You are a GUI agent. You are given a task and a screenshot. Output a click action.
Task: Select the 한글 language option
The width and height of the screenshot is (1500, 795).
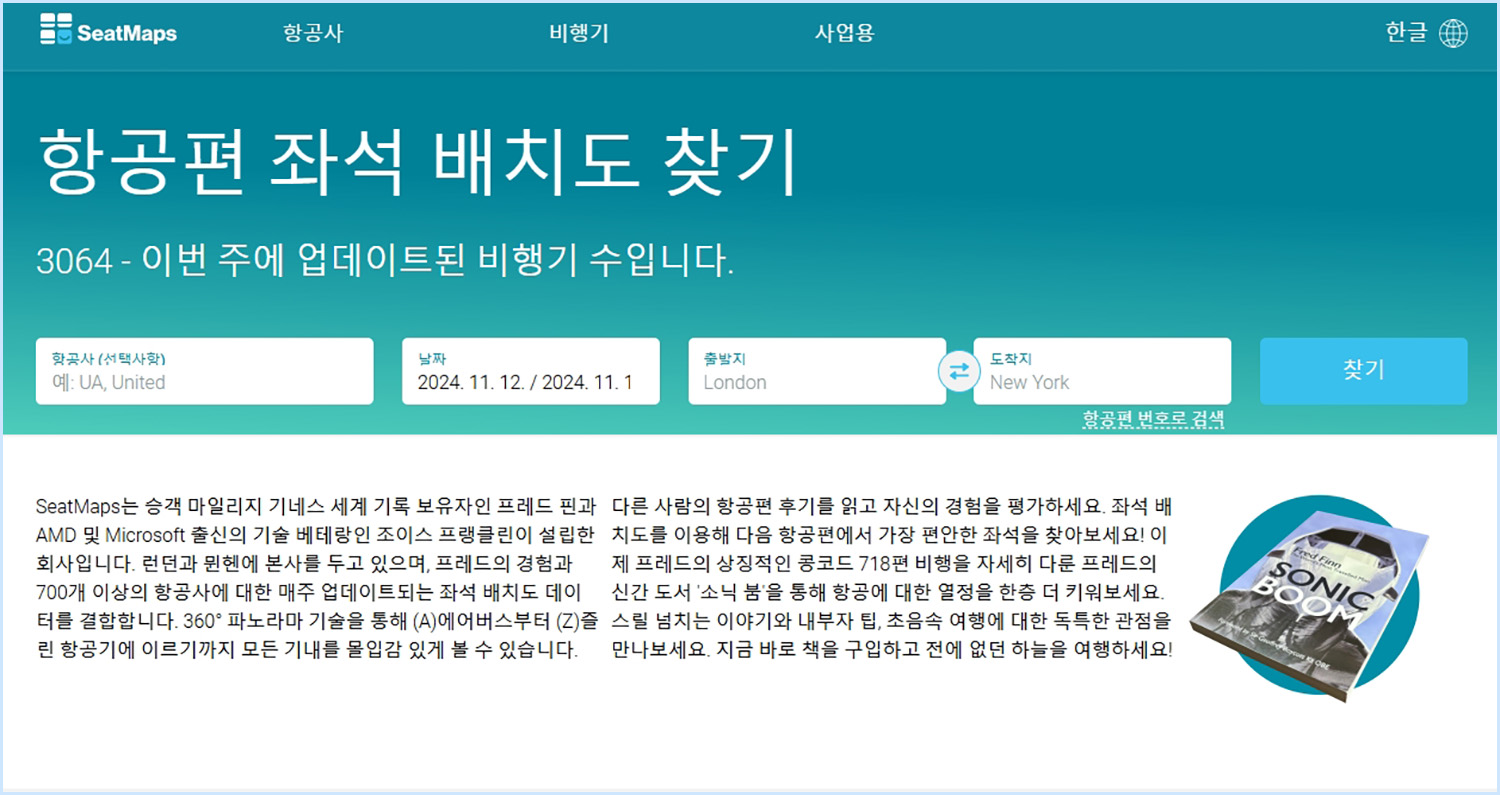1406,33
